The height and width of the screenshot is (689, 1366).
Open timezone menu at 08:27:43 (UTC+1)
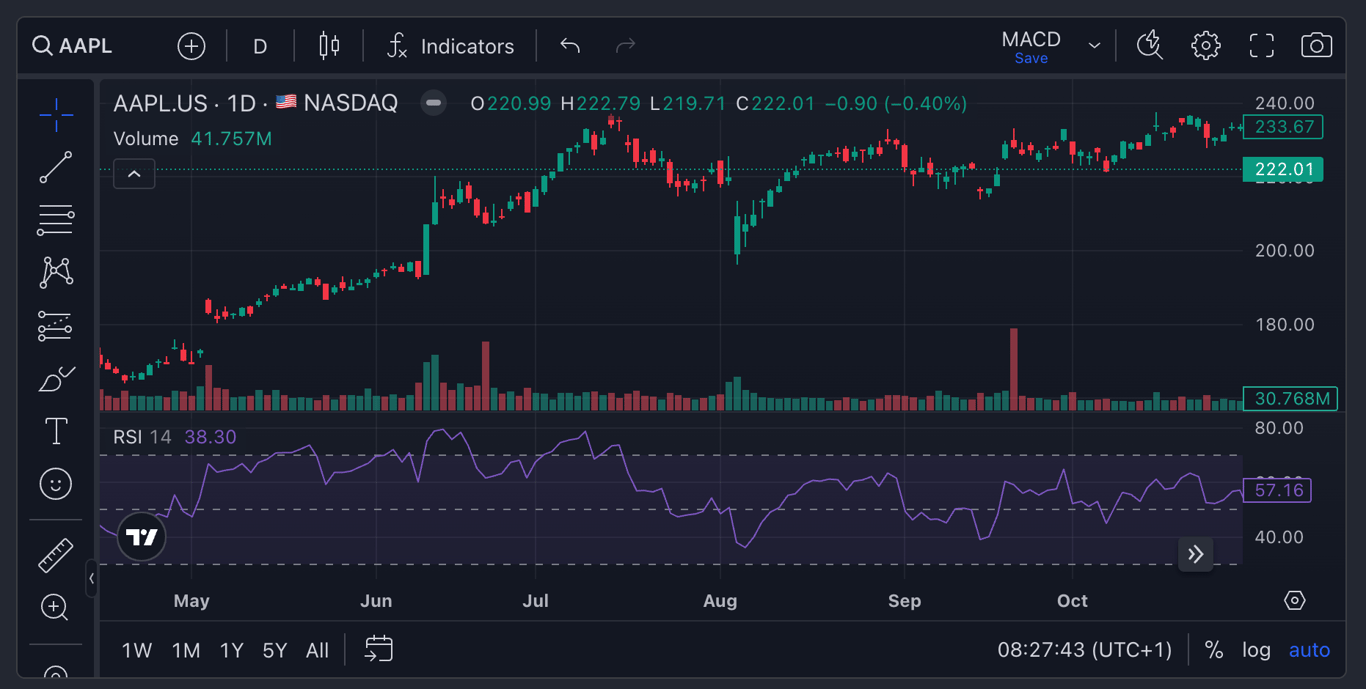click(x=1084, y=650)
